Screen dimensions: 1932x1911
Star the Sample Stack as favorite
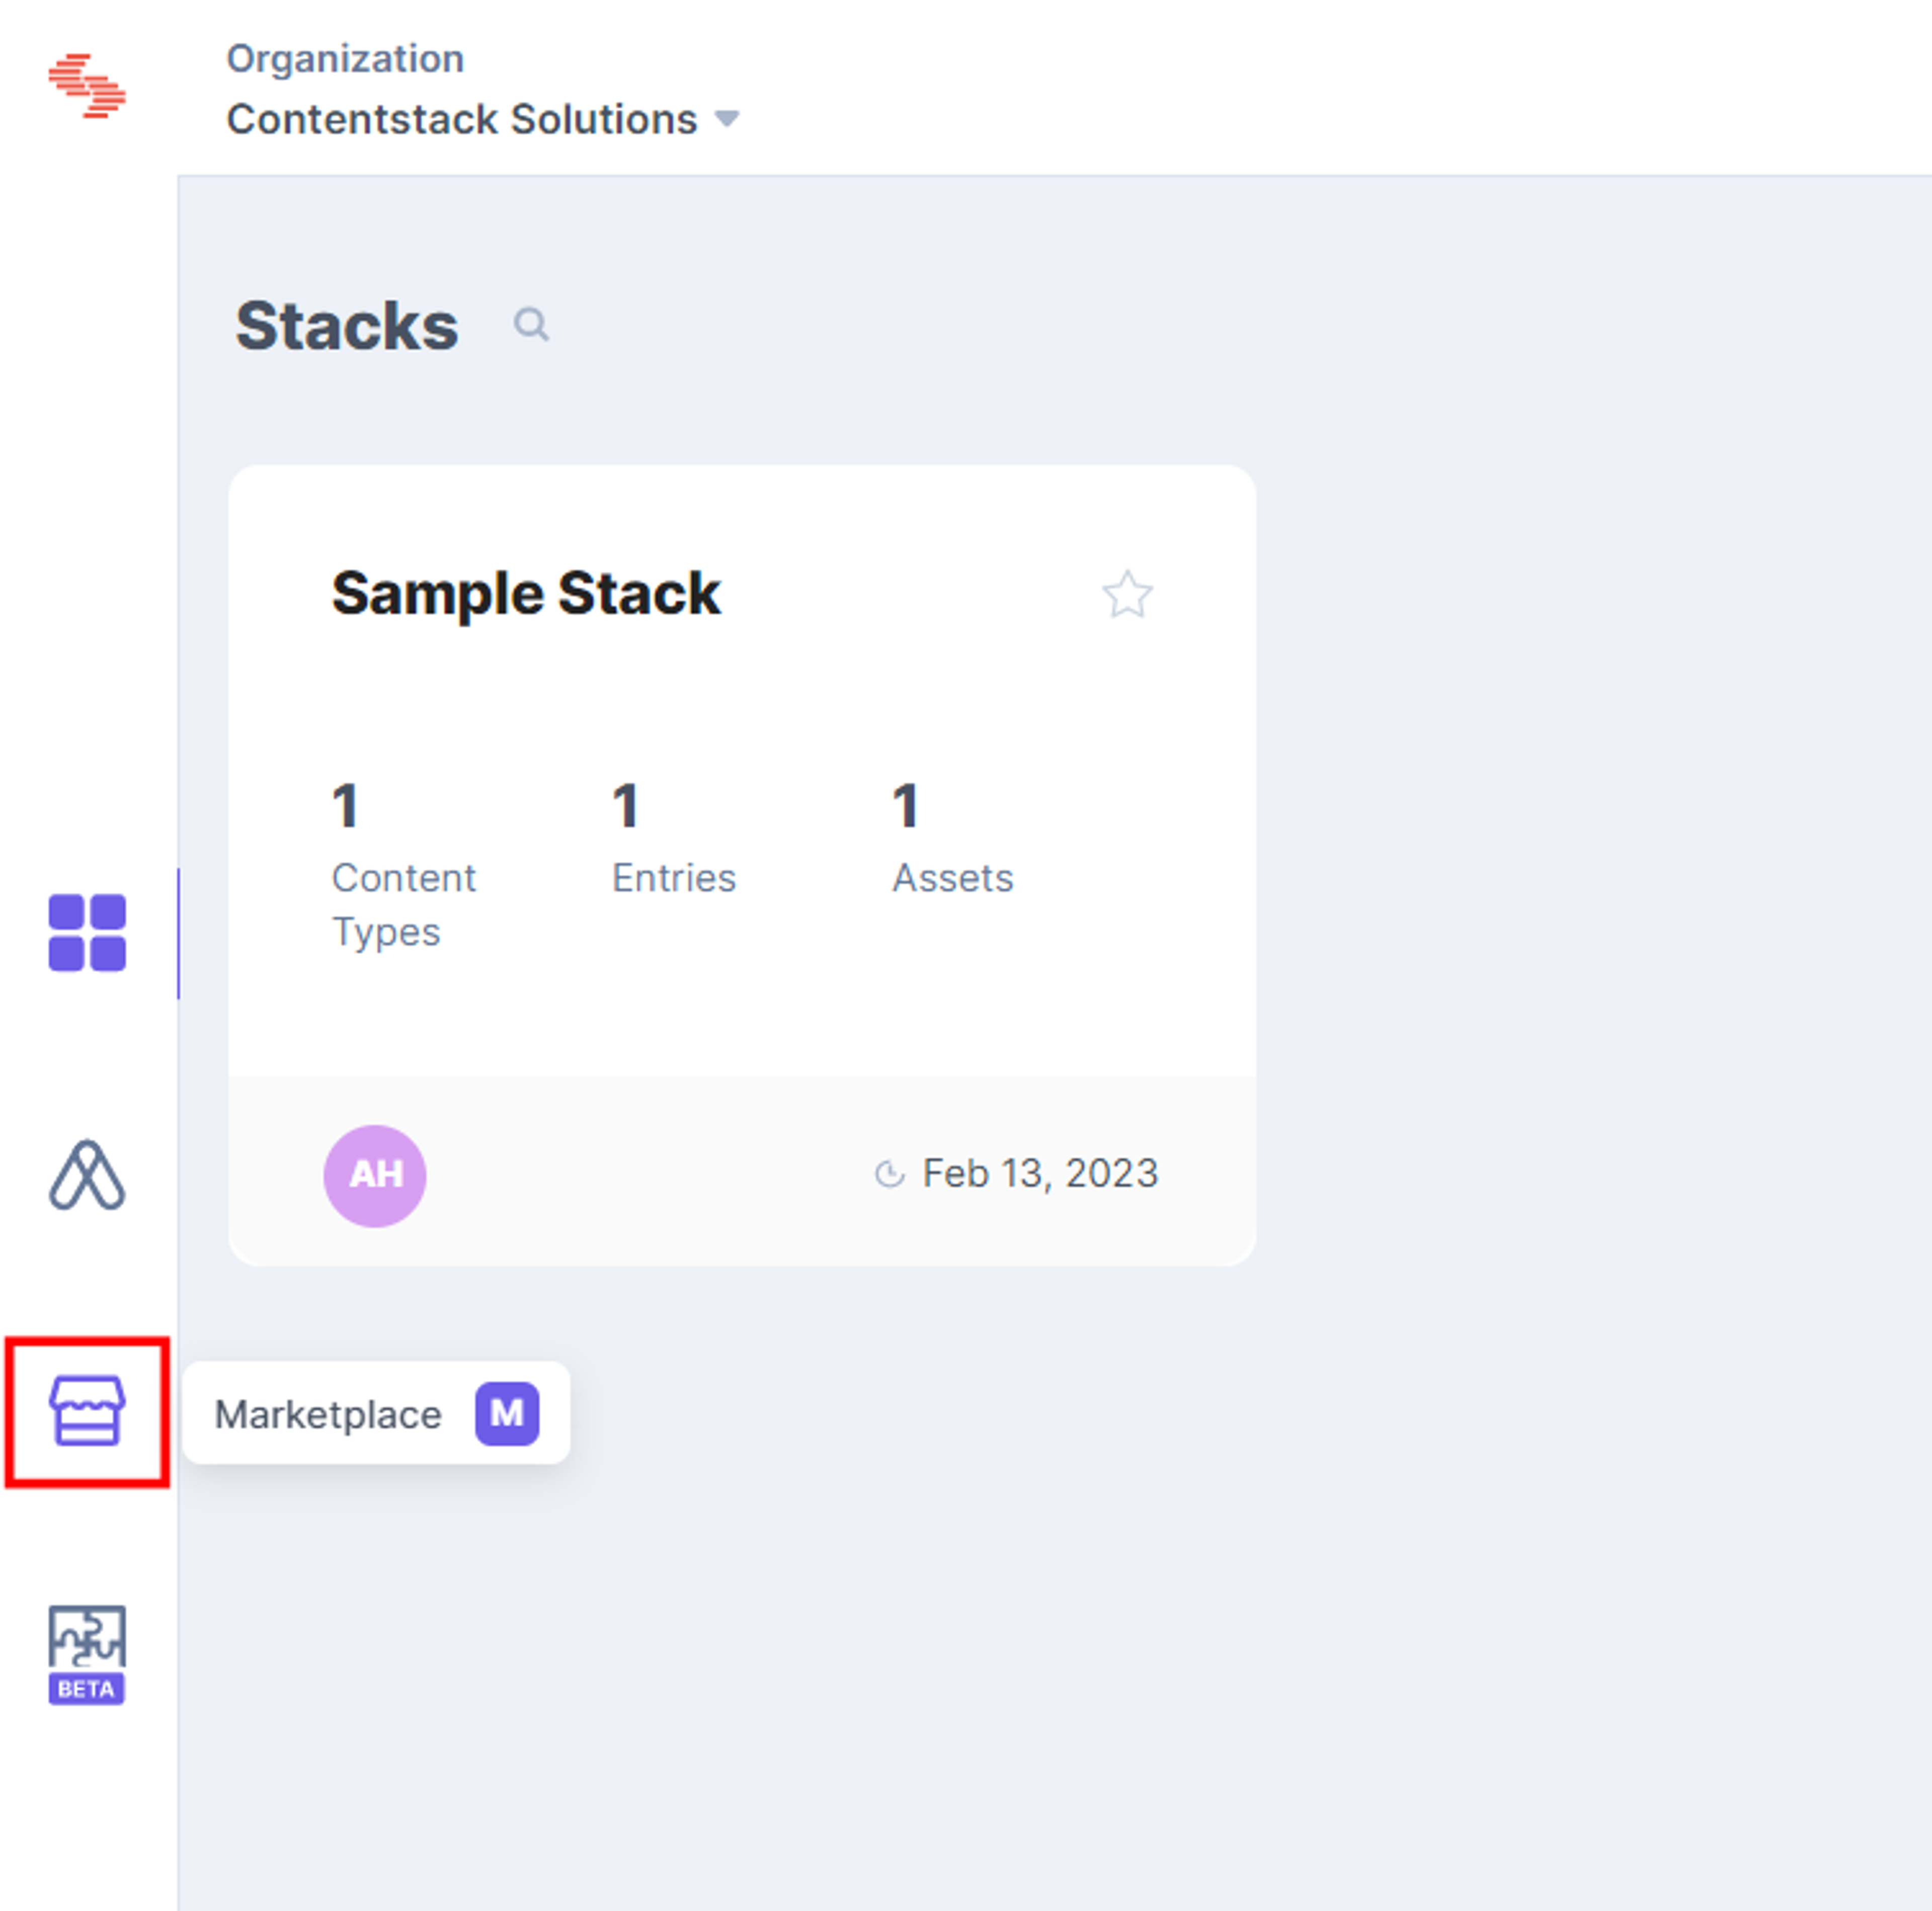[x=1127, y=594]
